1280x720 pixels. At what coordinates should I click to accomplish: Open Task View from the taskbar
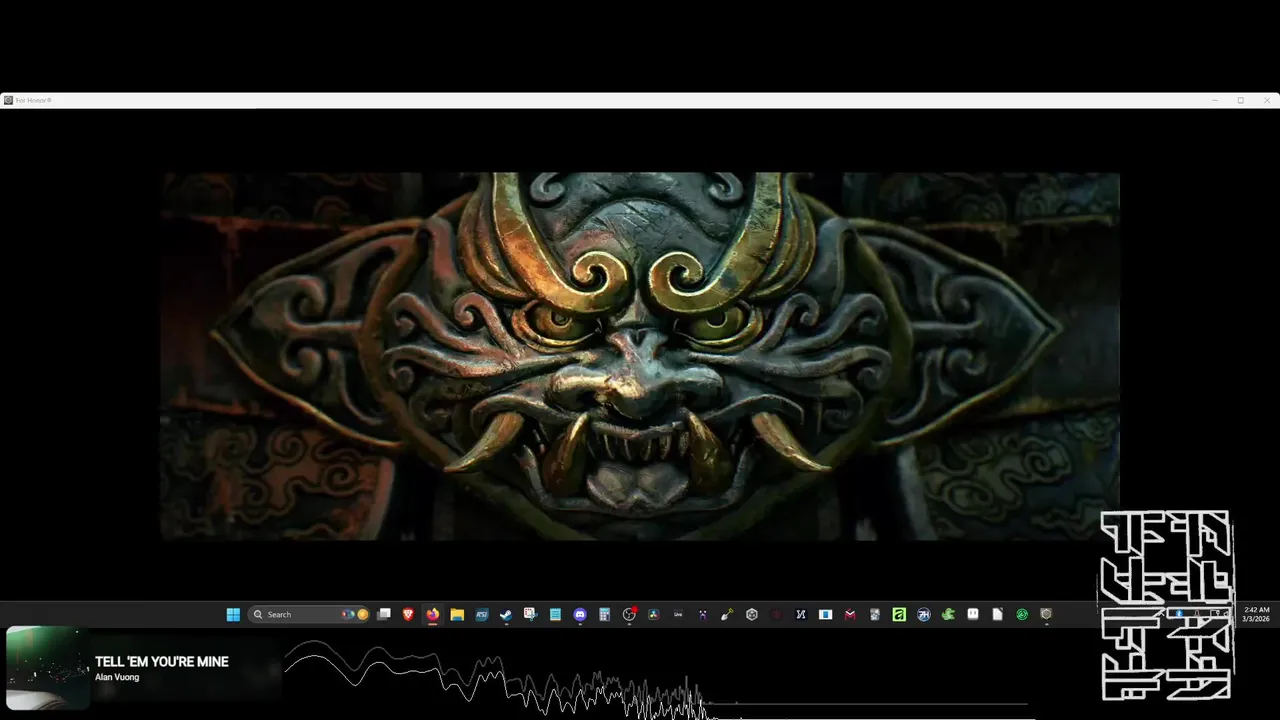(x=384, y=614)
